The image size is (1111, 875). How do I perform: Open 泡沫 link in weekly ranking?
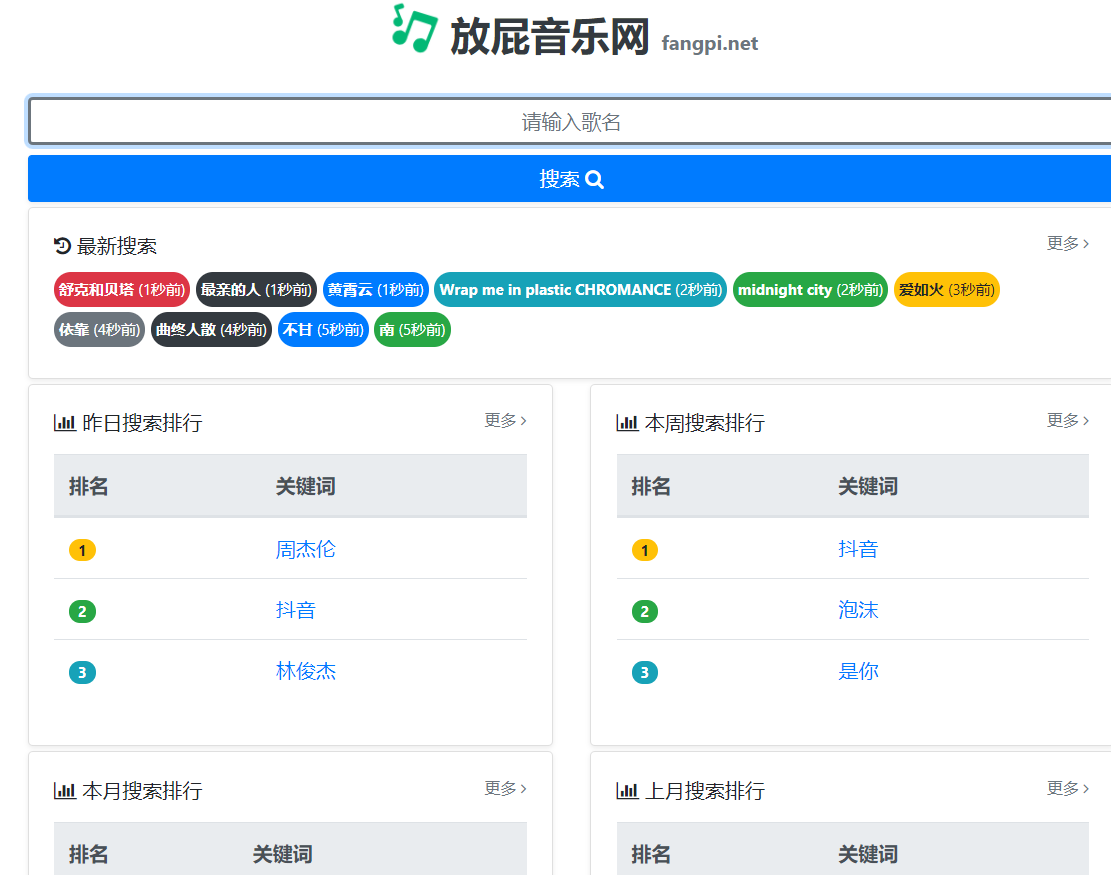pyautogui.click(x=858, y=610)
